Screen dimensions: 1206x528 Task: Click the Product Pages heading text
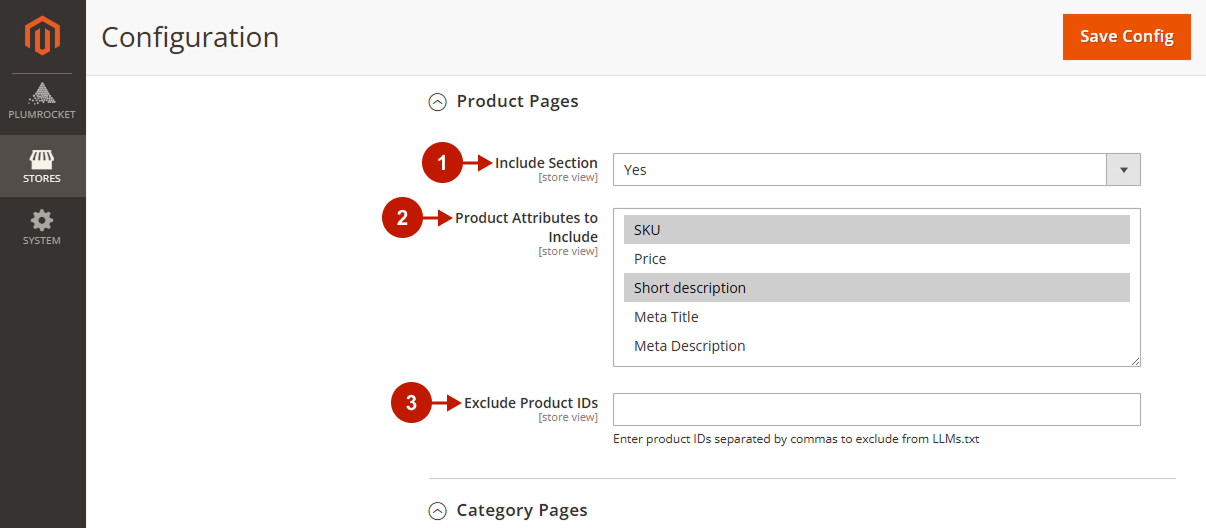(517, 101)
